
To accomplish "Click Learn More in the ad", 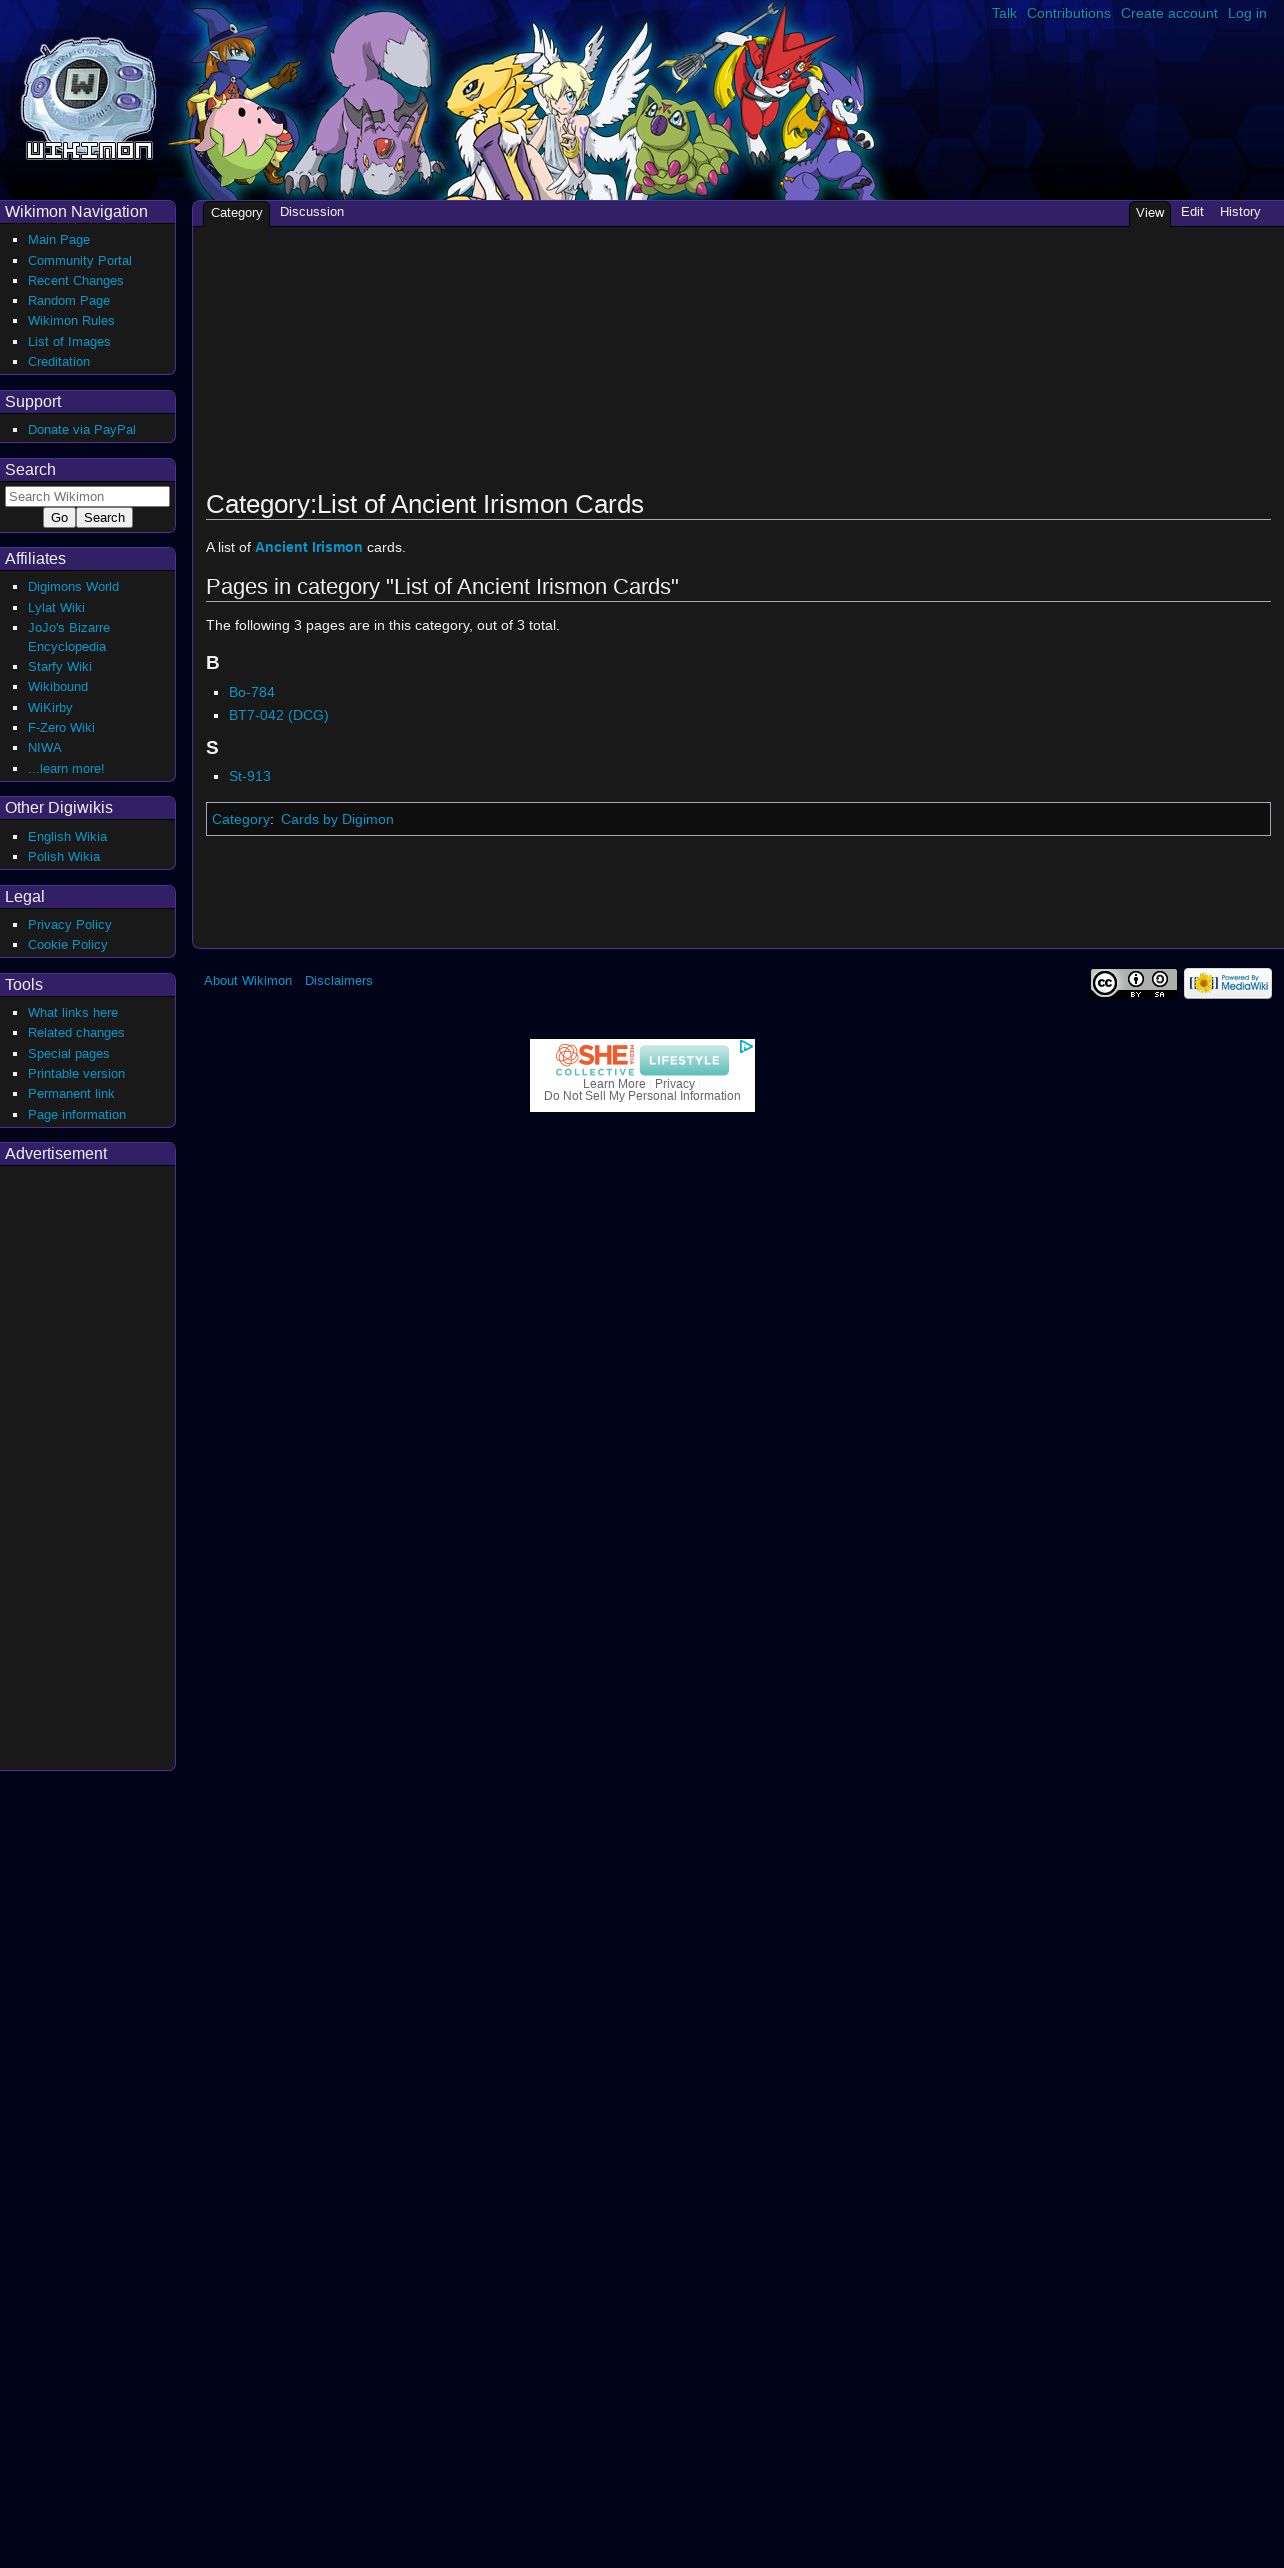I will point(614,1084).
